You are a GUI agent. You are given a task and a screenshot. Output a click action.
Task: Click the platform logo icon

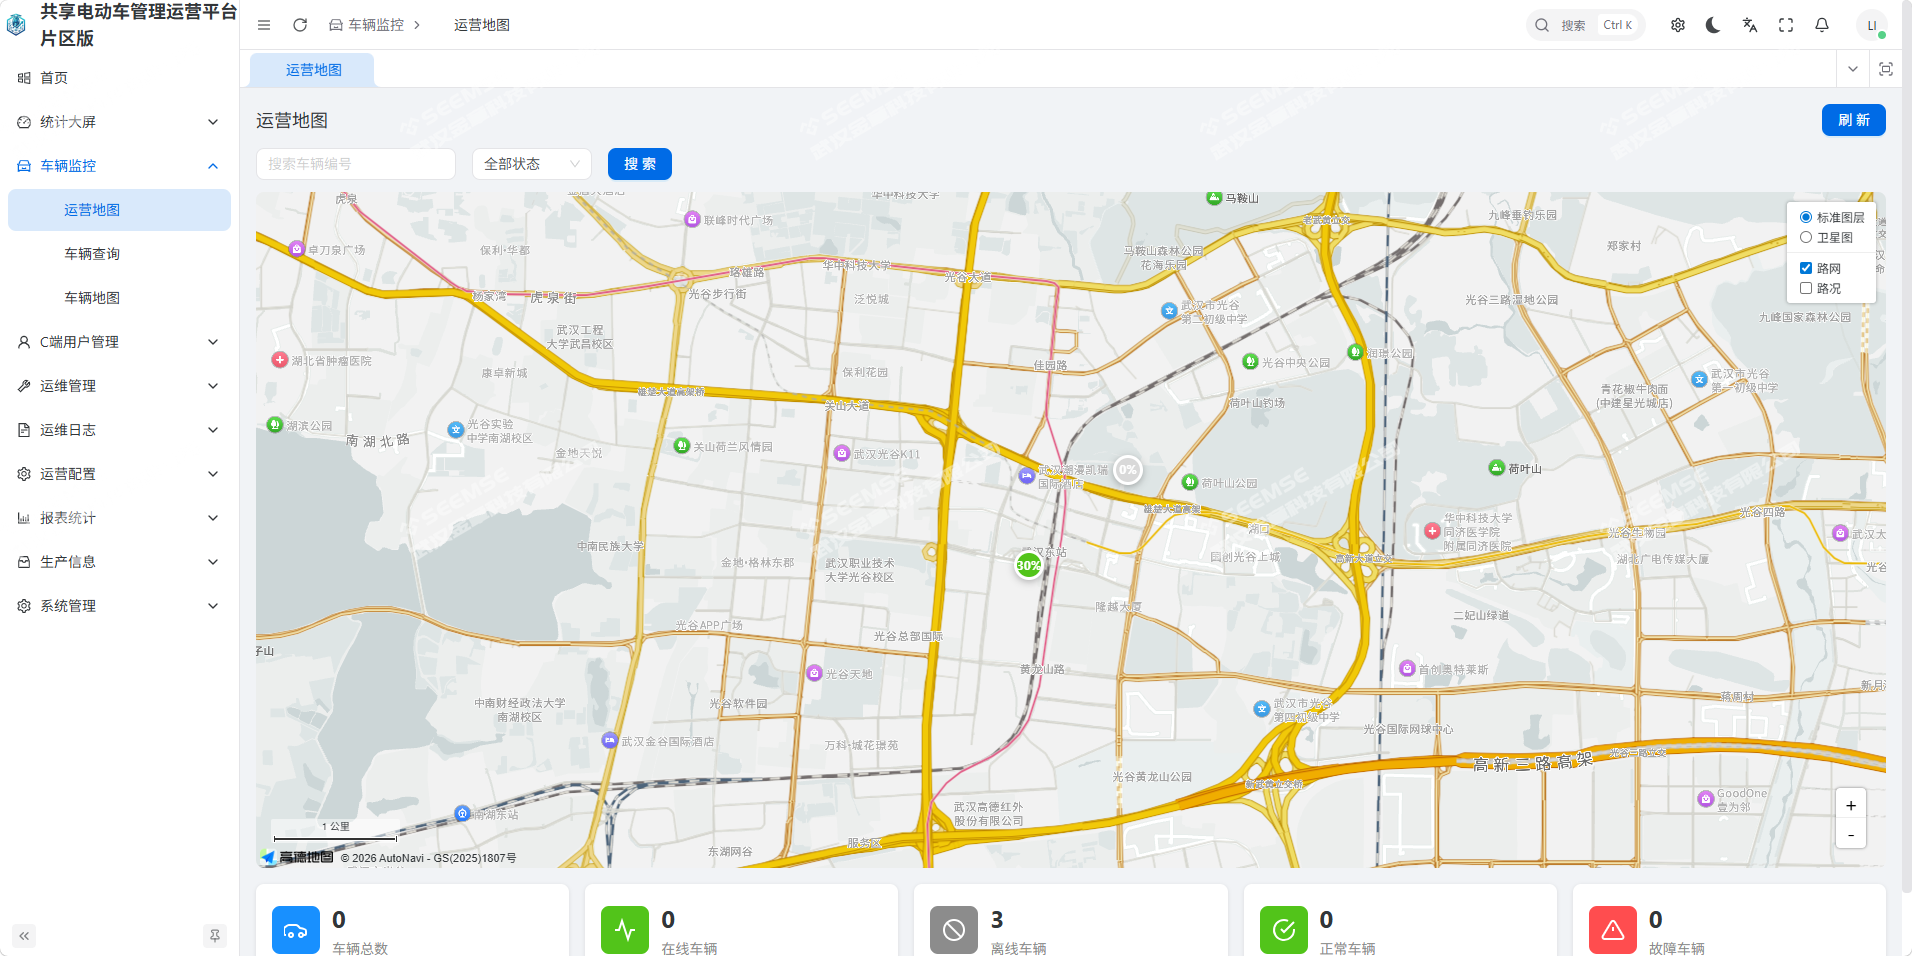point(16,25)
